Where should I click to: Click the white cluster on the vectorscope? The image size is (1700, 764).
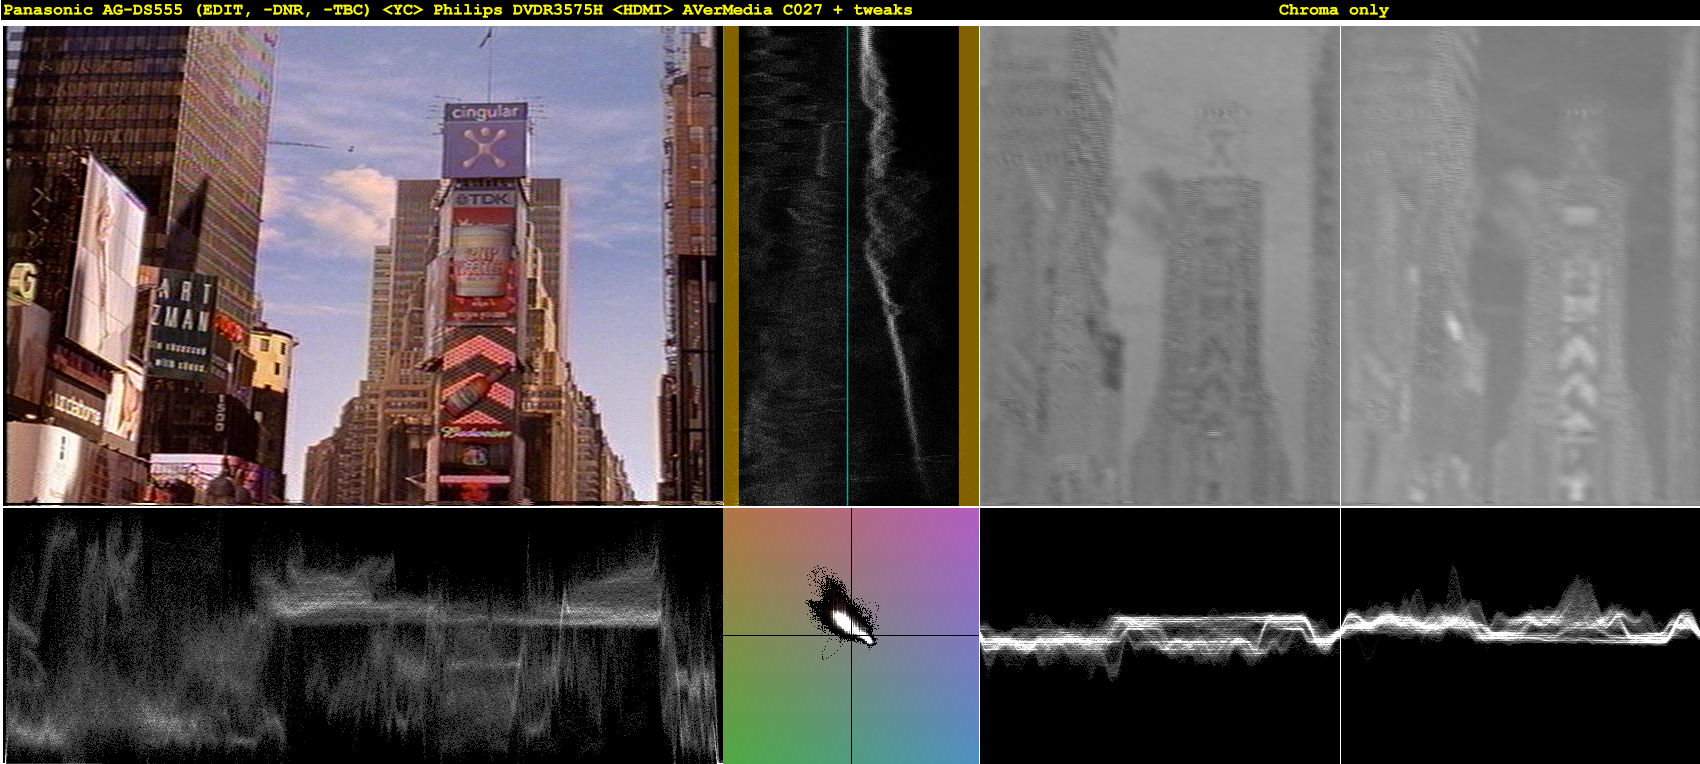tap(847, 618)
